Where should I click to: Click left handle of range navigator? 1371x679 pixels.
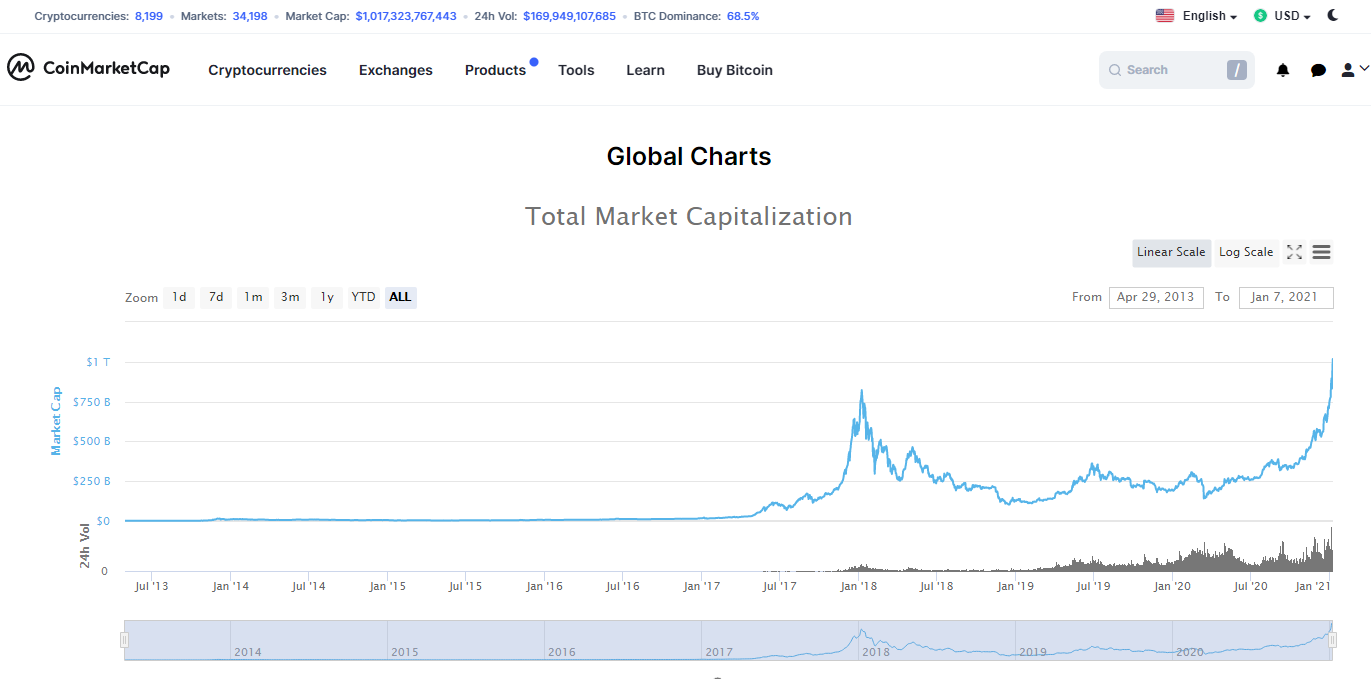(x=125, y=640)
